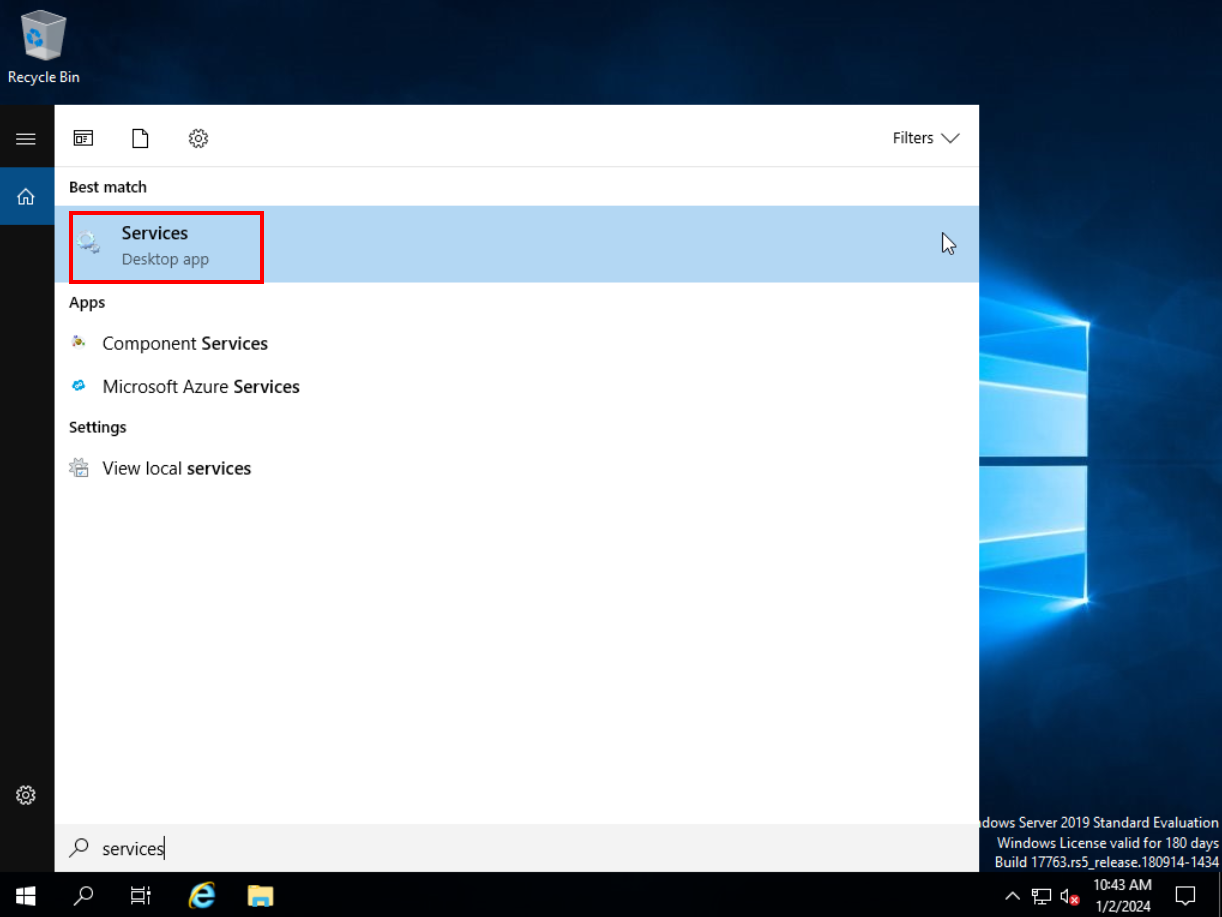Click the muted volume speaker icon

point(1069,895)
